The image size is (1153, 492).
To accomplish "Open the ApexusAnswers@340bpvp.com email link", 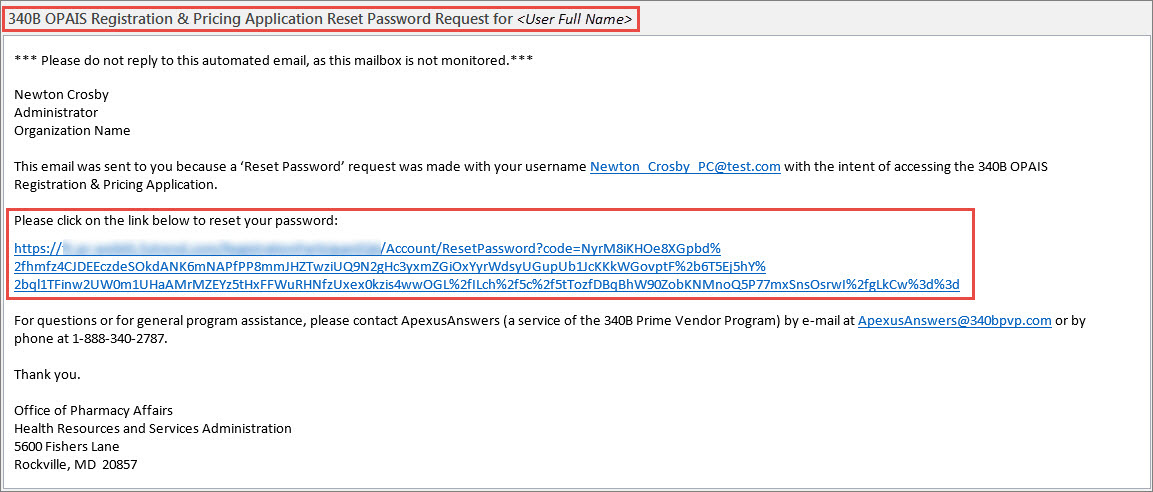I will coord(954,321).
